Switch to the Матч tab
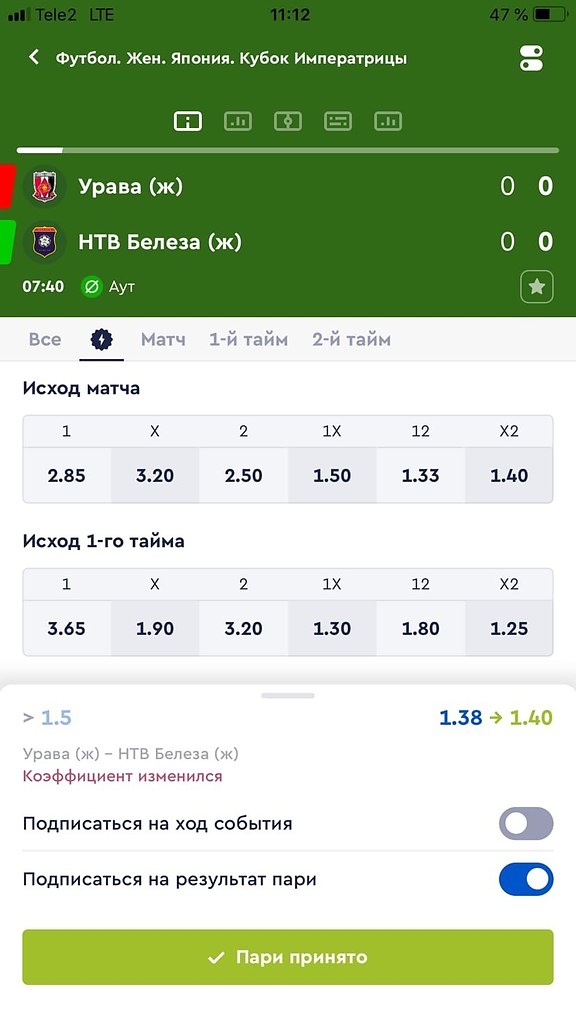Image resolution: width=576 pixels, height=1024 pixels. pos(163,340)
